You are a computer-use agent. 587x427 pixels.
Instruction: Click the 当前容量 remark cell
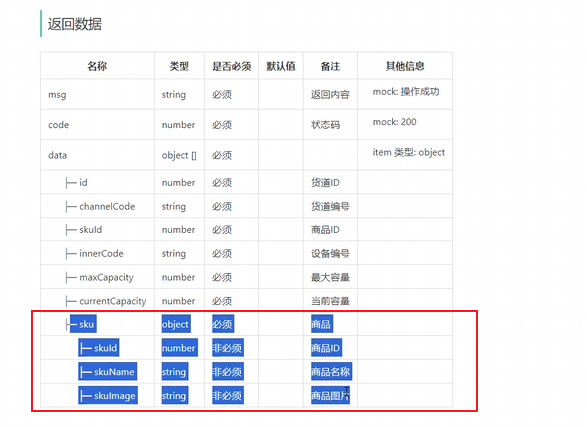(x=330, y=301)
